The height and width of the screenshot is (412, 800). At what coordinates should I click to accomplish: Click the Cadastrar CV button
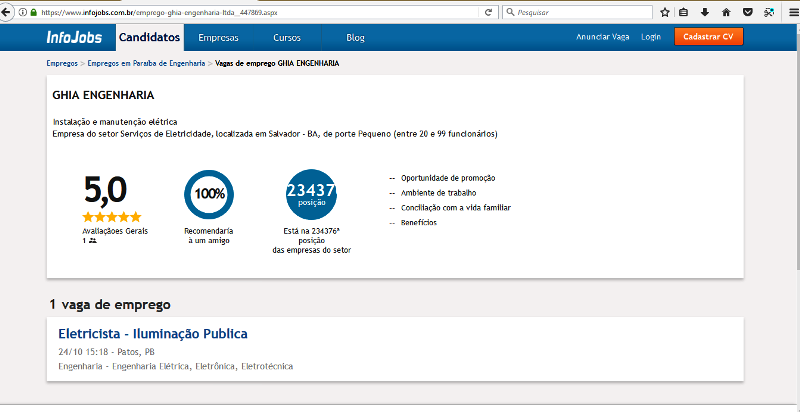tap(709, 37)
